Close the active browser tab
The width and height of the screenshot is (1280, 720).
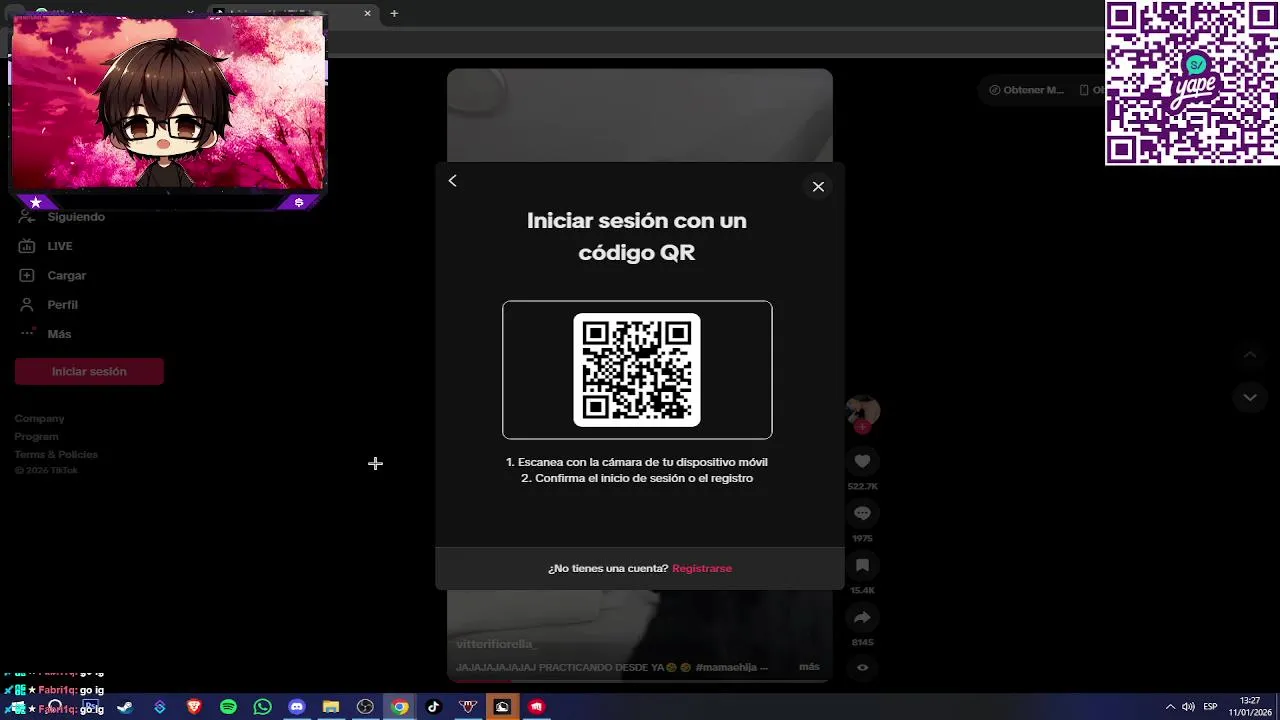point(367,13)
